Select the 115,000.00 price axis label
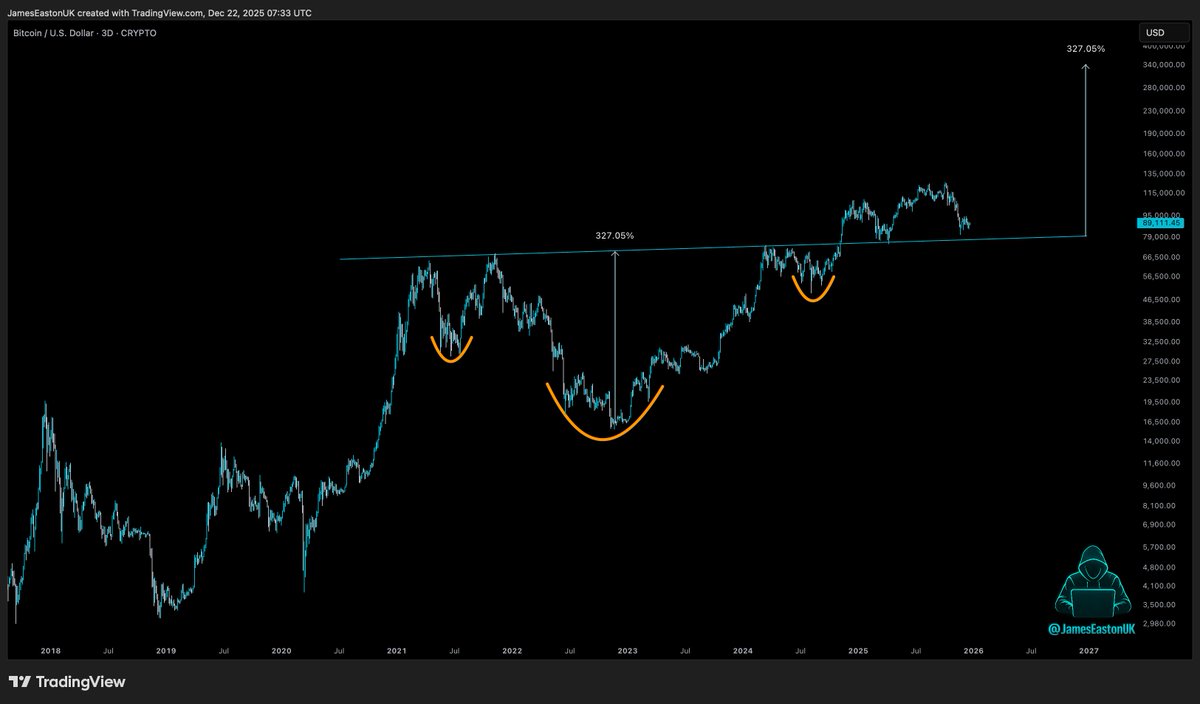This screenshot has width=1200, height=704. pyautogui.click(x=1165, y=193)
